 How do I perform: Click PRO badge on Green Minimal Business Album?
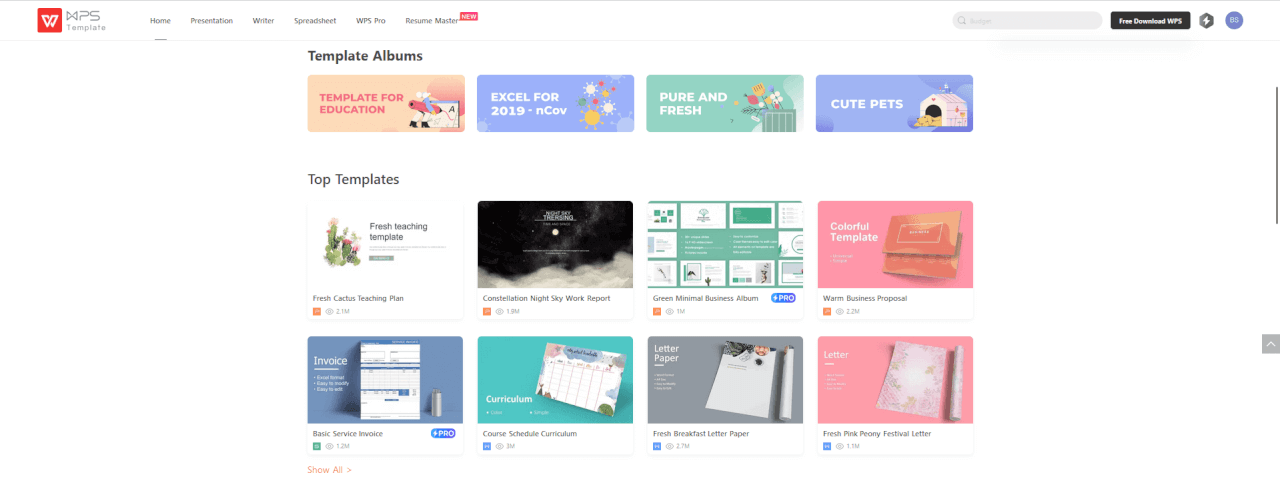[783, 298]
